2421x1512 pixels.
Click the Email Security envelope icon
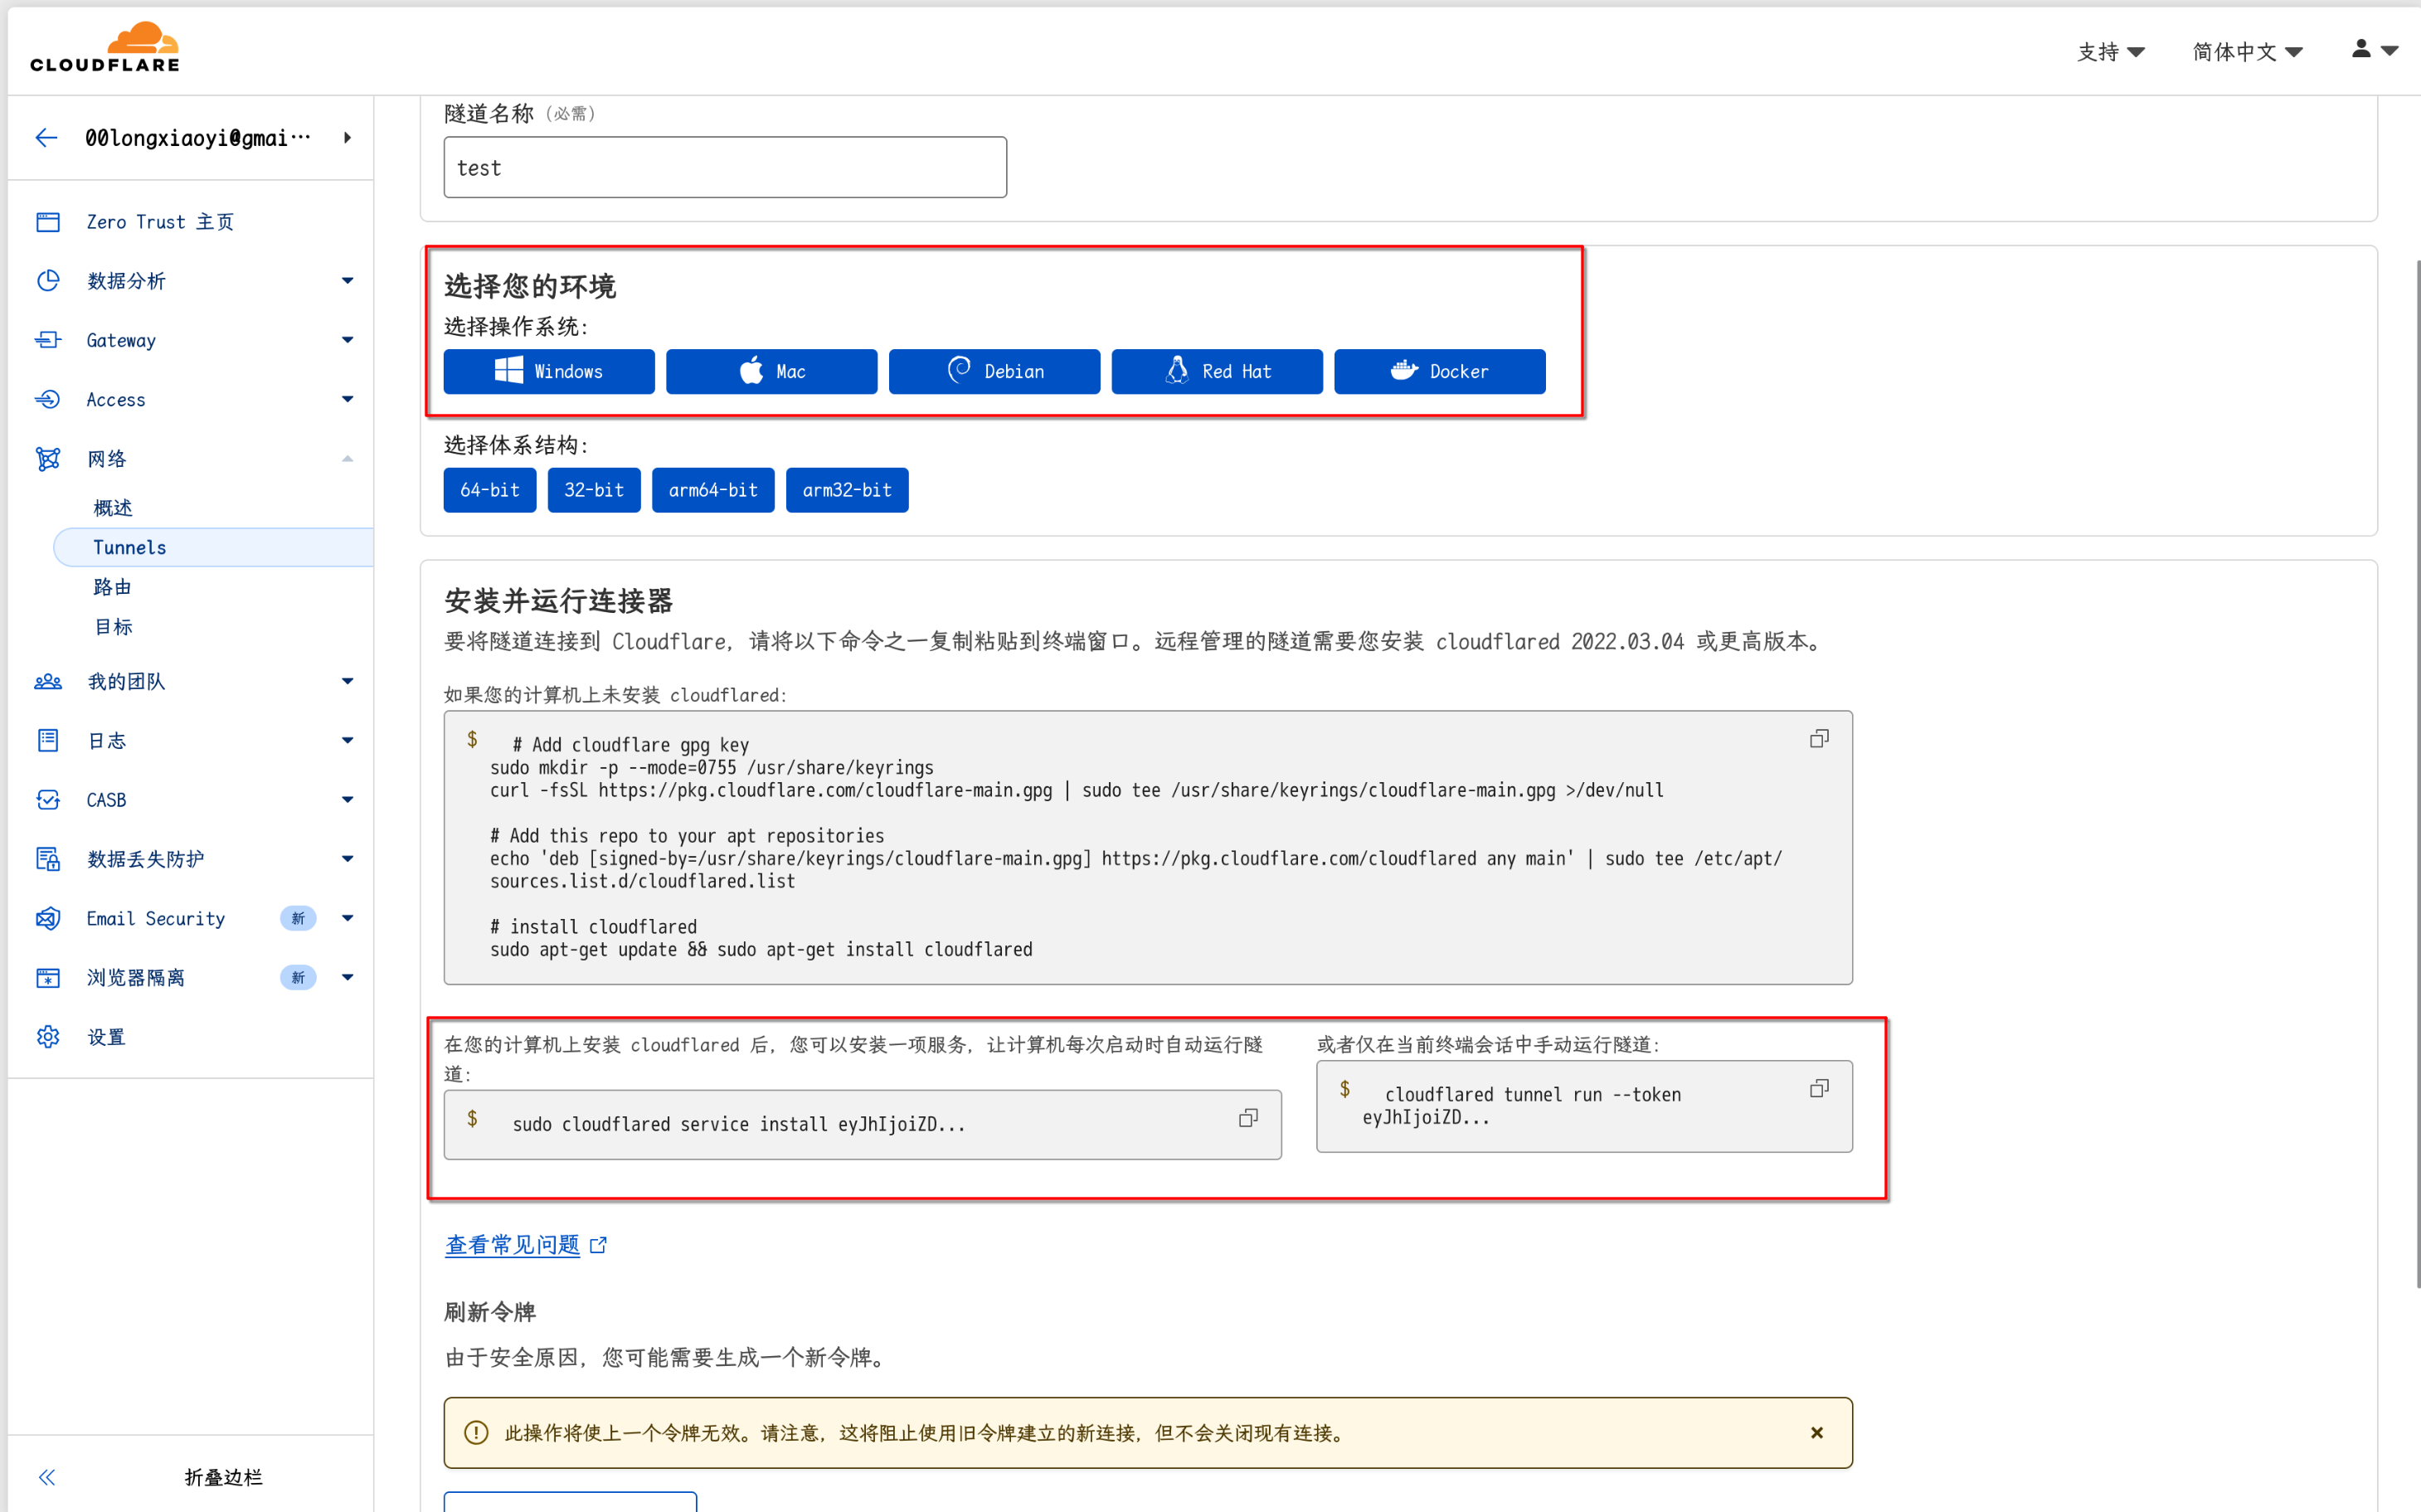click(x=48, y=918)
